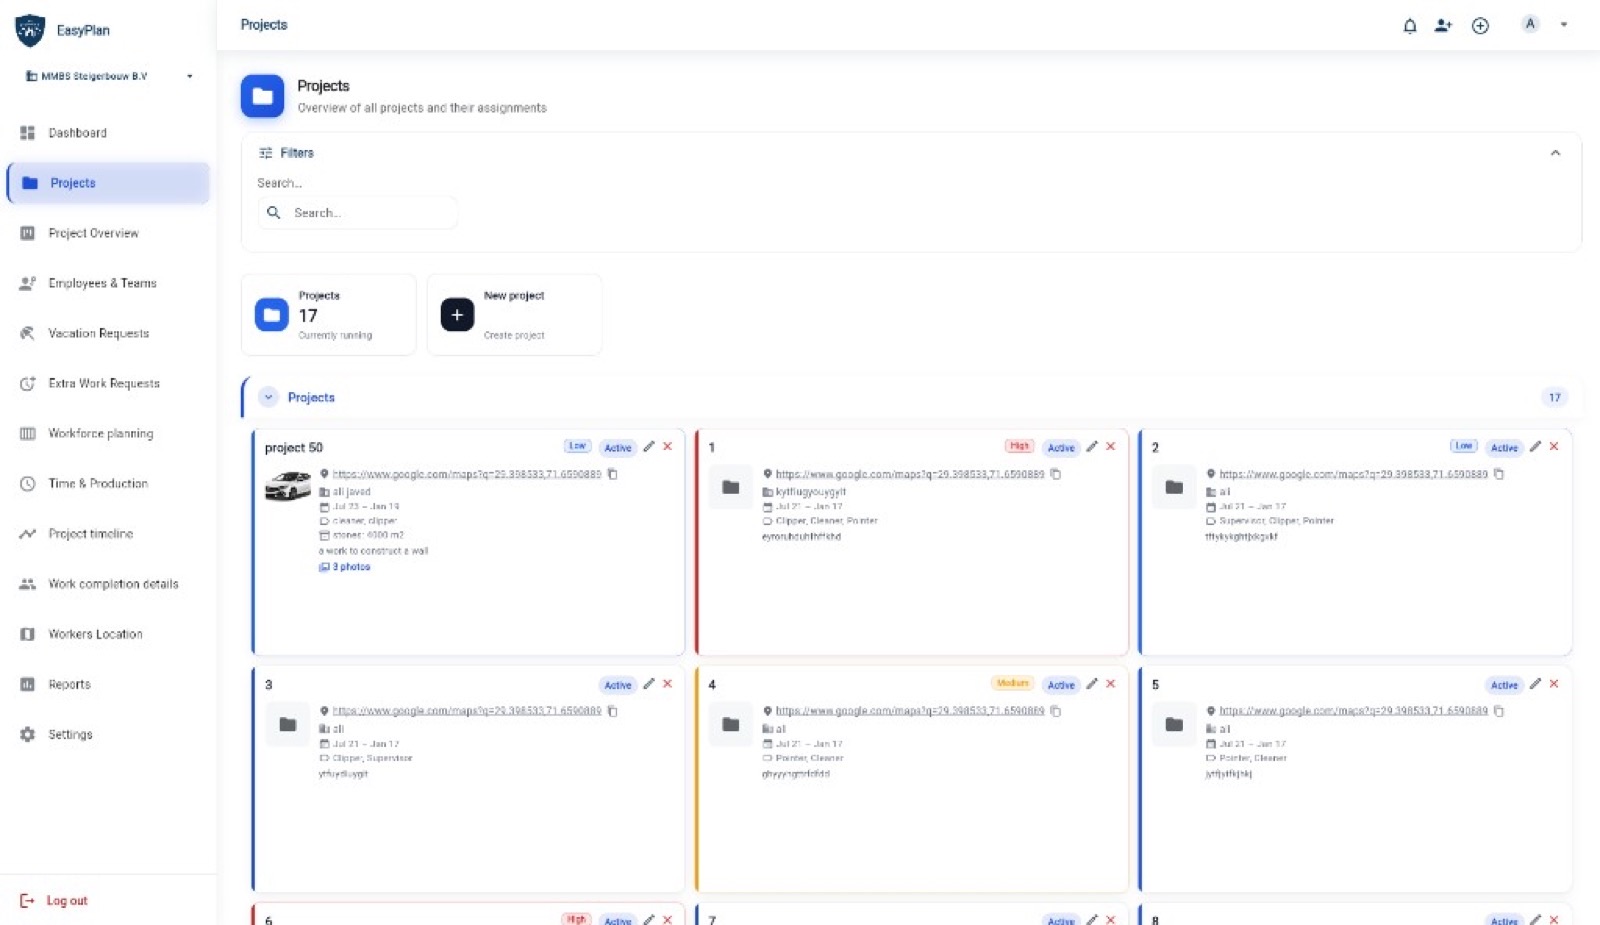Delete project 1 with X icon

click(1111, 447)
